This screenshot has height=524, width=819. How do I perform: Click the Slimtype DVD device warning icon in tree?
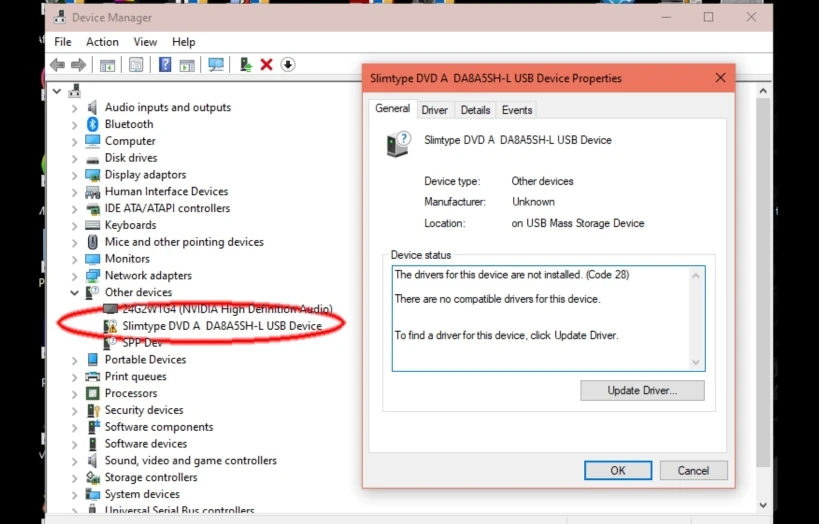click(110, 326)
